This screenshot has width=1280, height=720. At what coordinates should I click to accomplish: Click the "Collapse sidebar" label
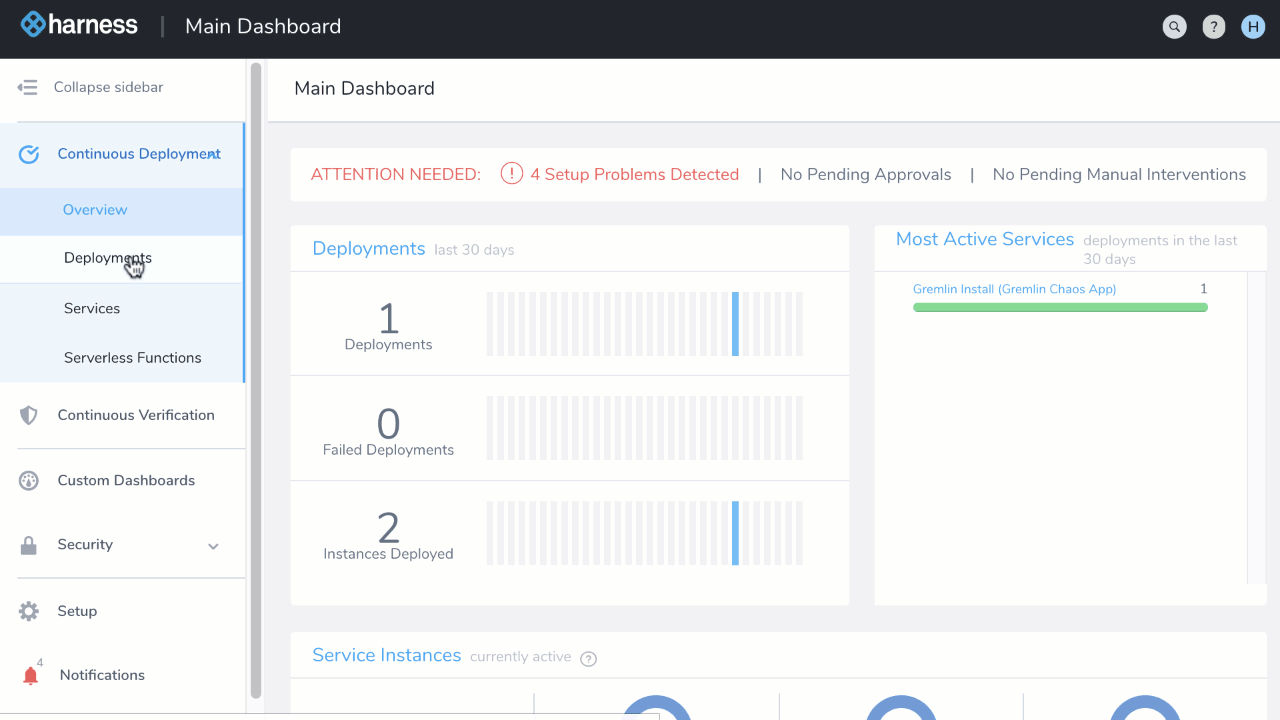(109, 87)
